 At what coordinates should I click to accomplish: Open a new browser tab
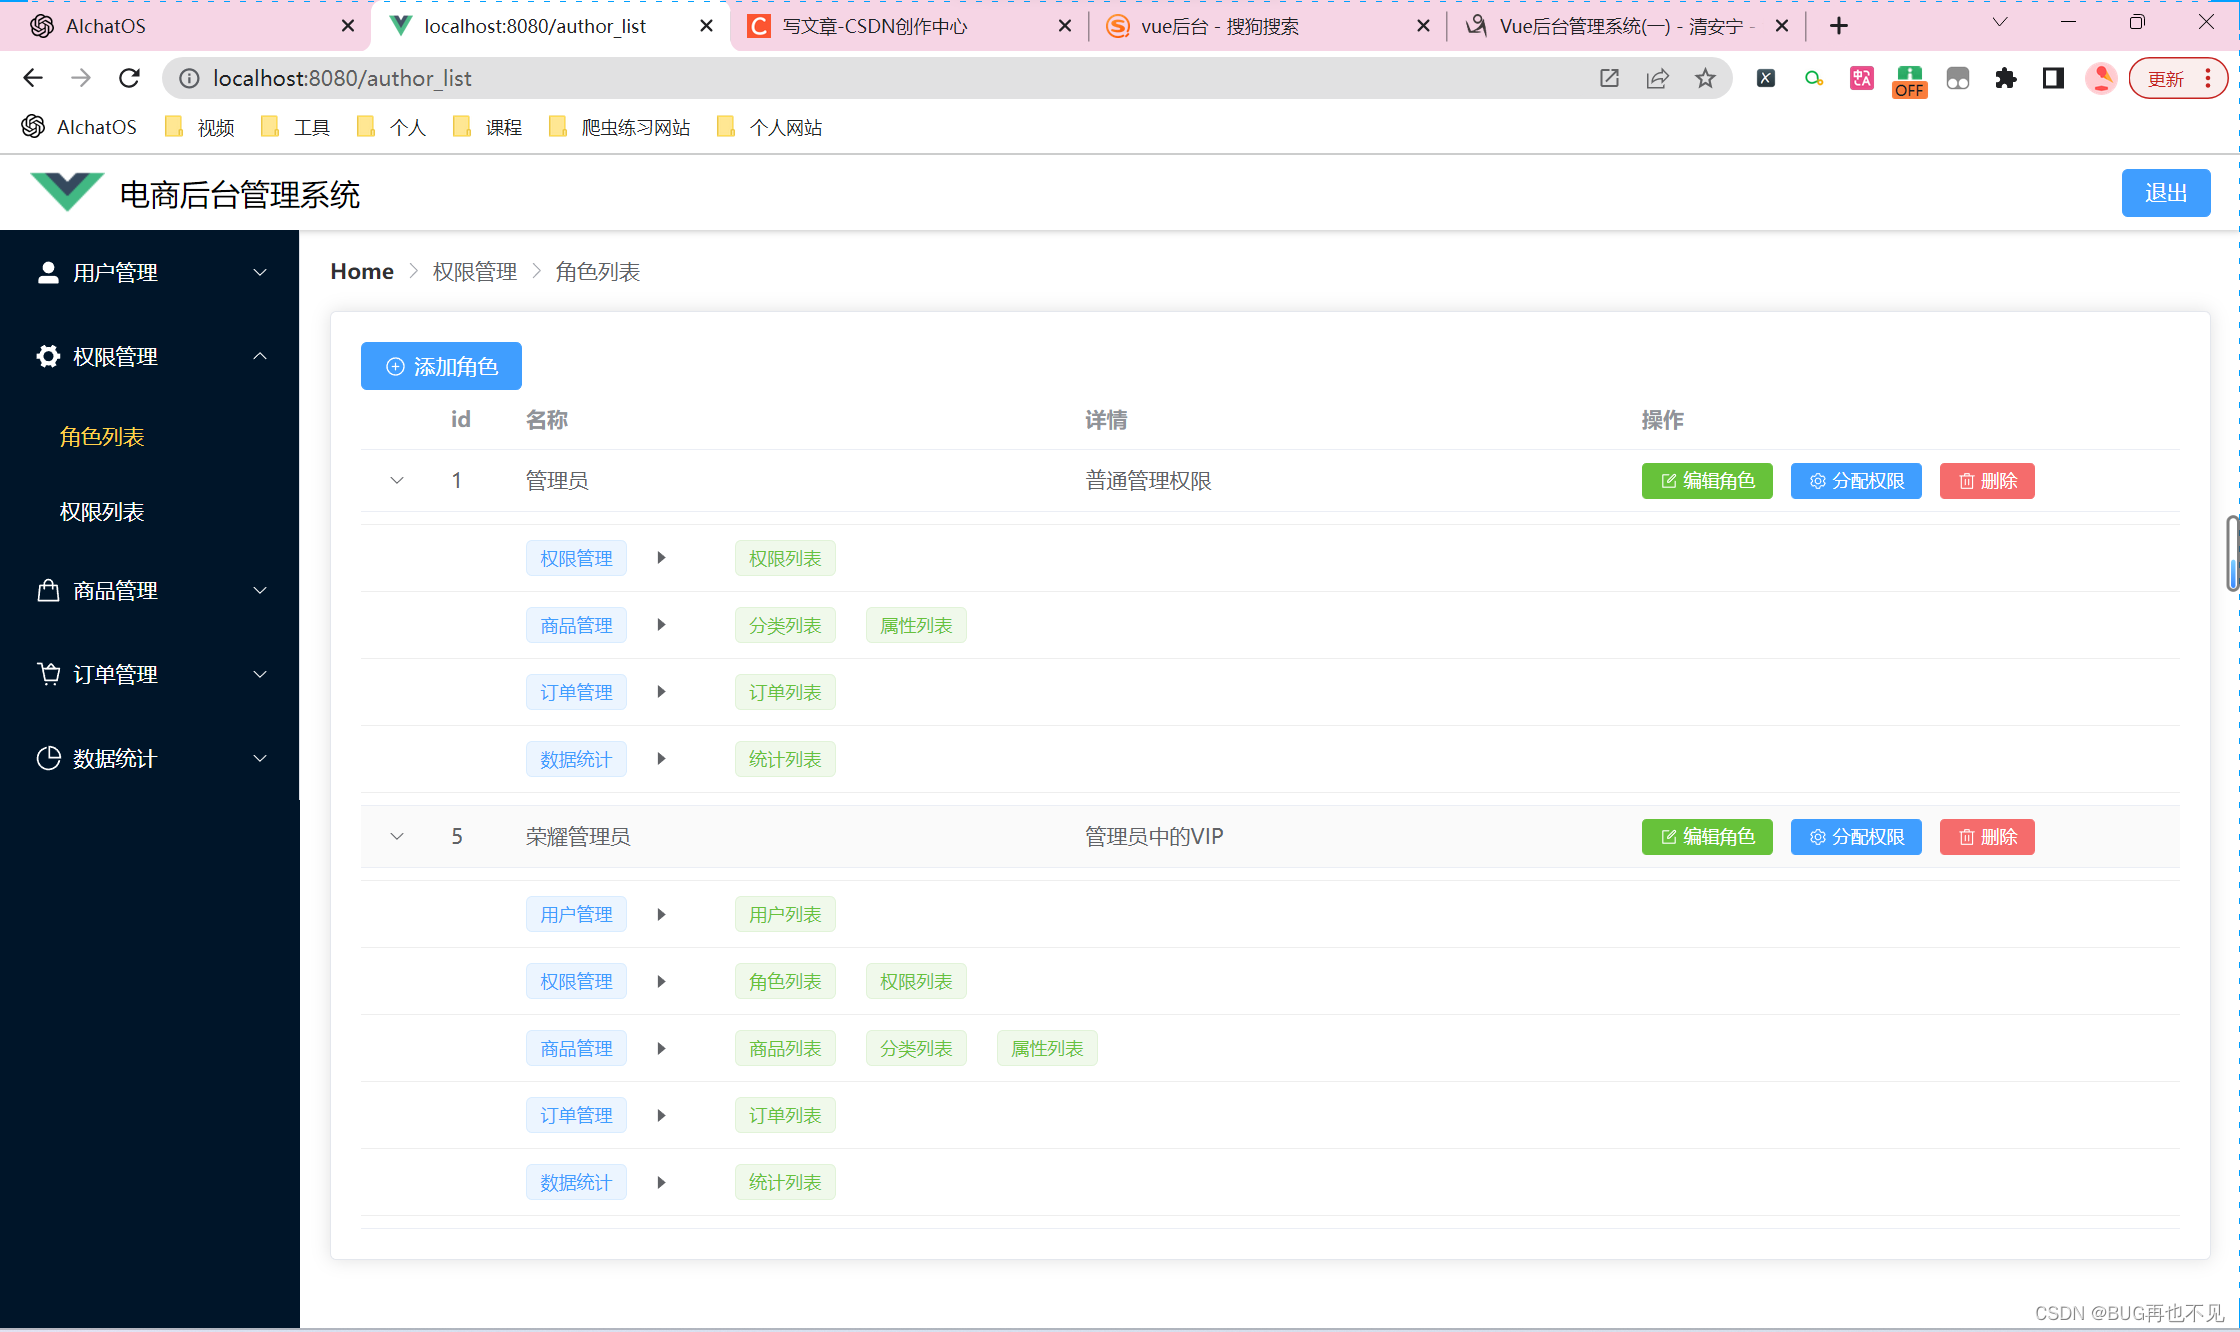[x=1839, y=26]
